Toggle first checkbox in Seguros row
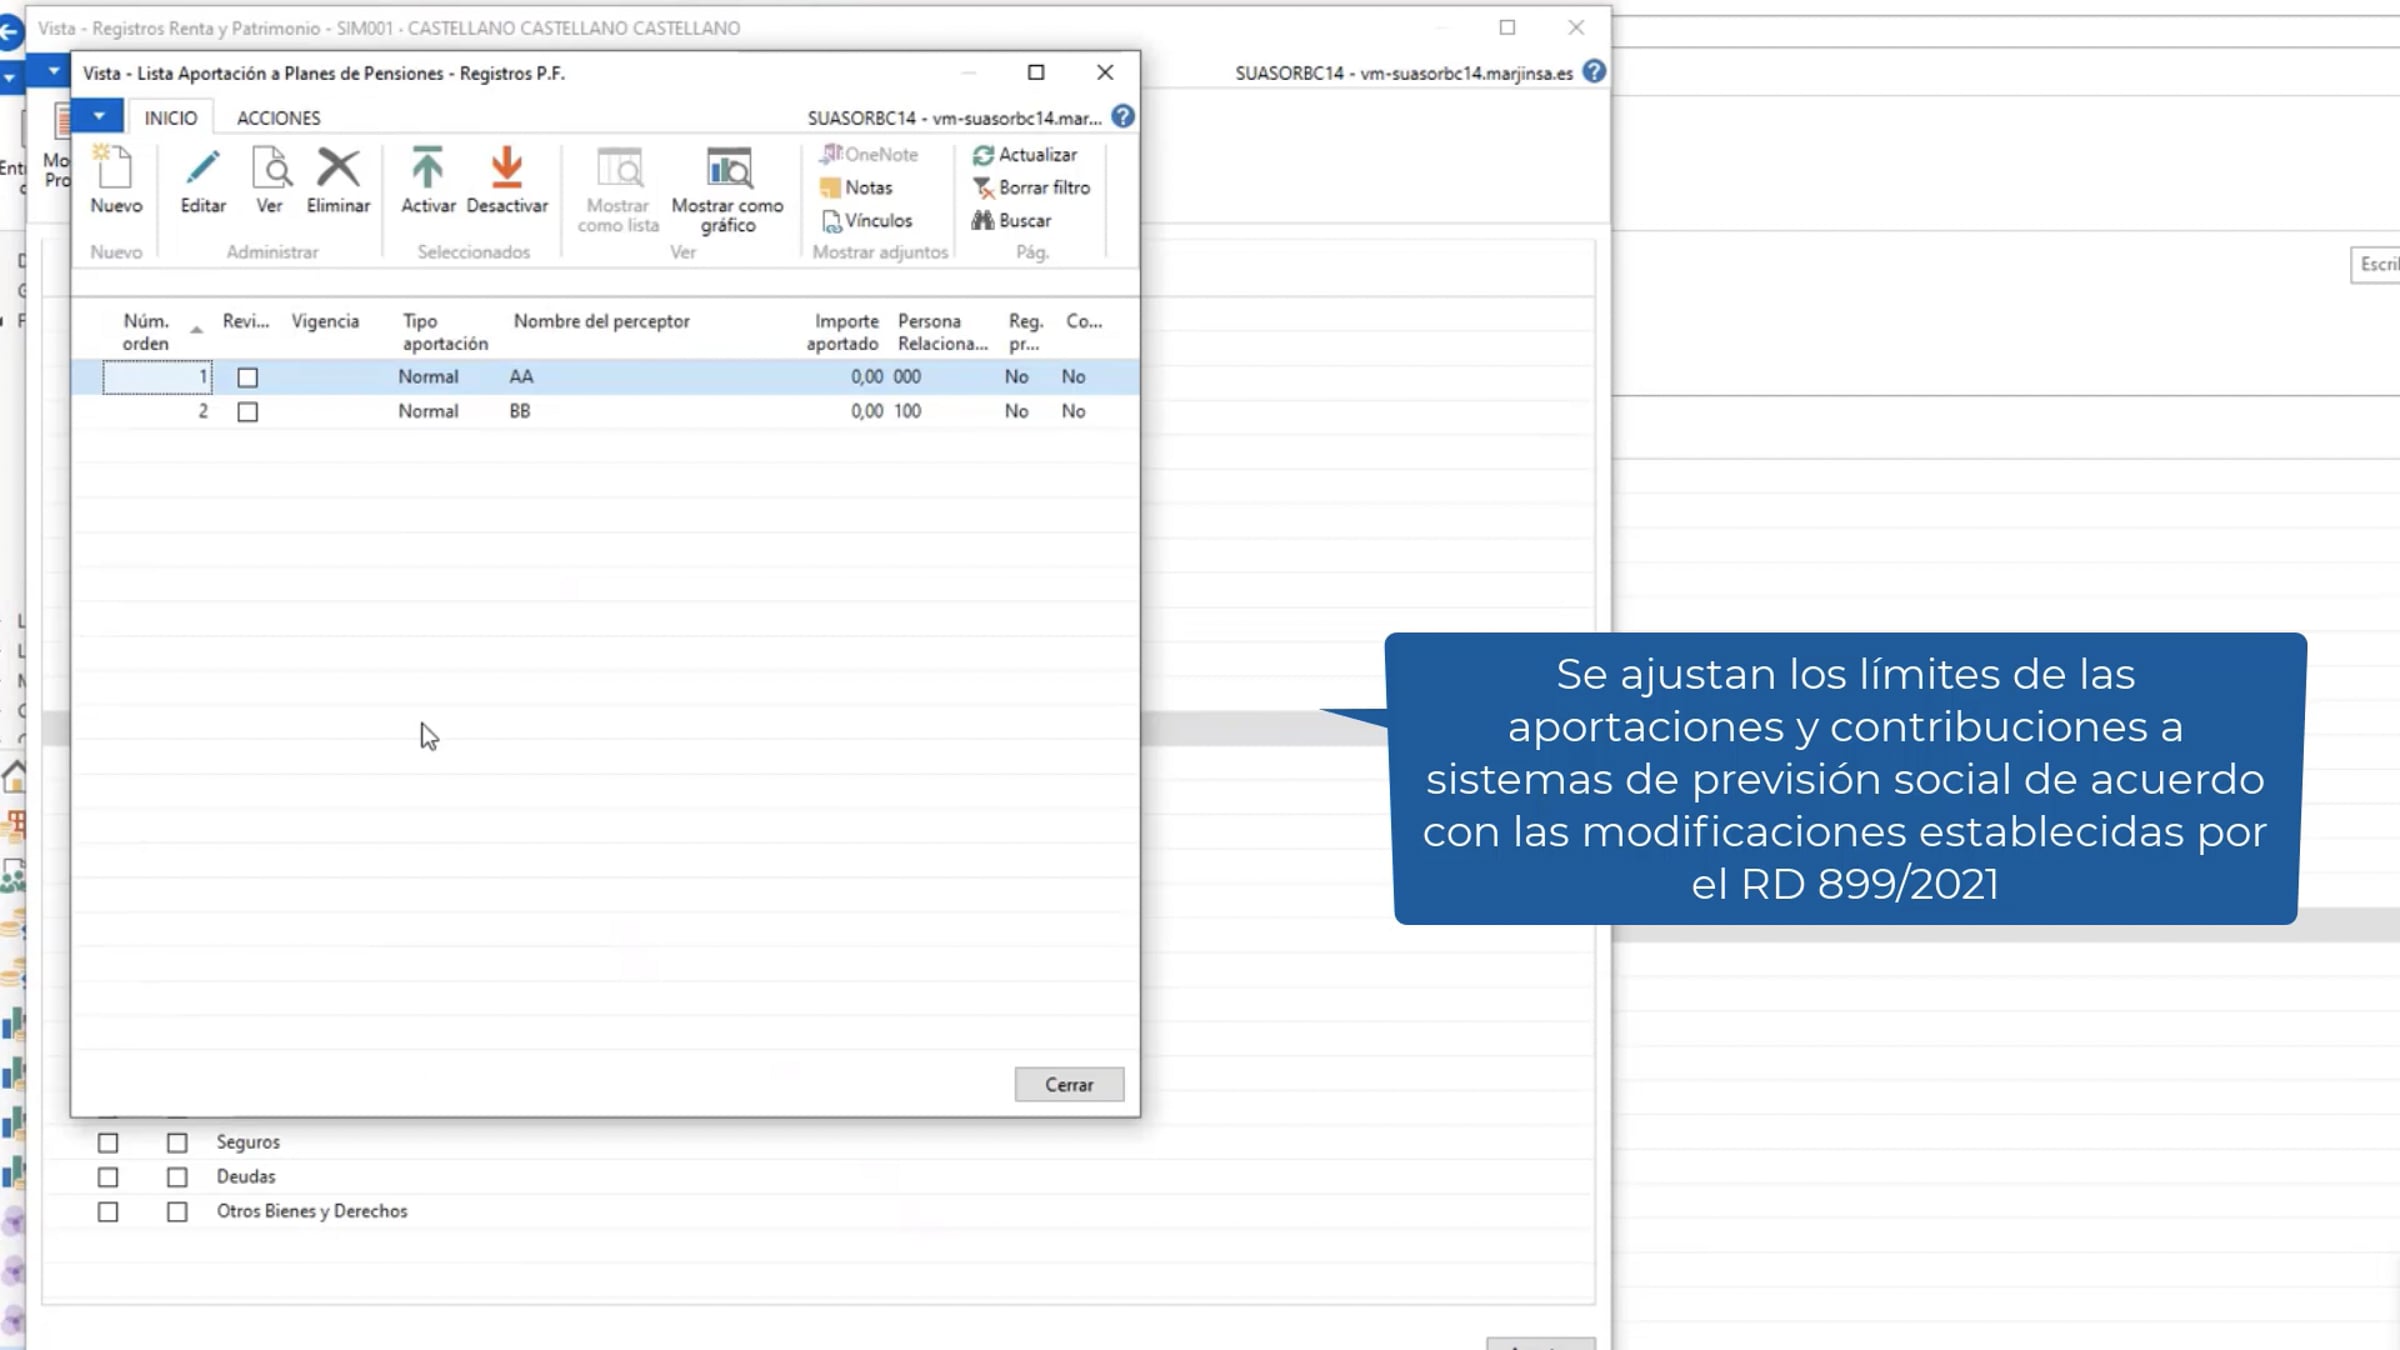This screenshot has height=1350, width=2400. [x=108, y=1142]
